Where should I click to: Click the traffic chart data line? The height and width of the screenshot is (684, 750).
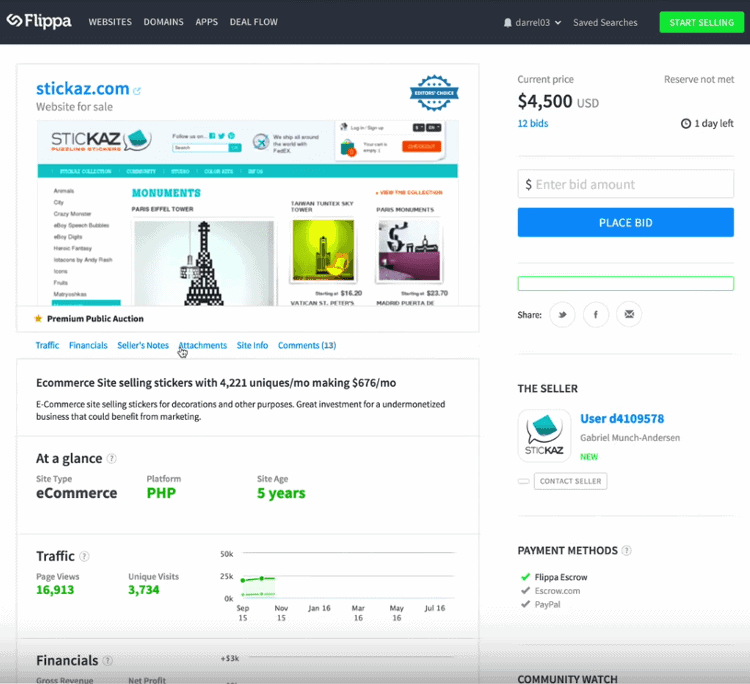click(259, 579)
